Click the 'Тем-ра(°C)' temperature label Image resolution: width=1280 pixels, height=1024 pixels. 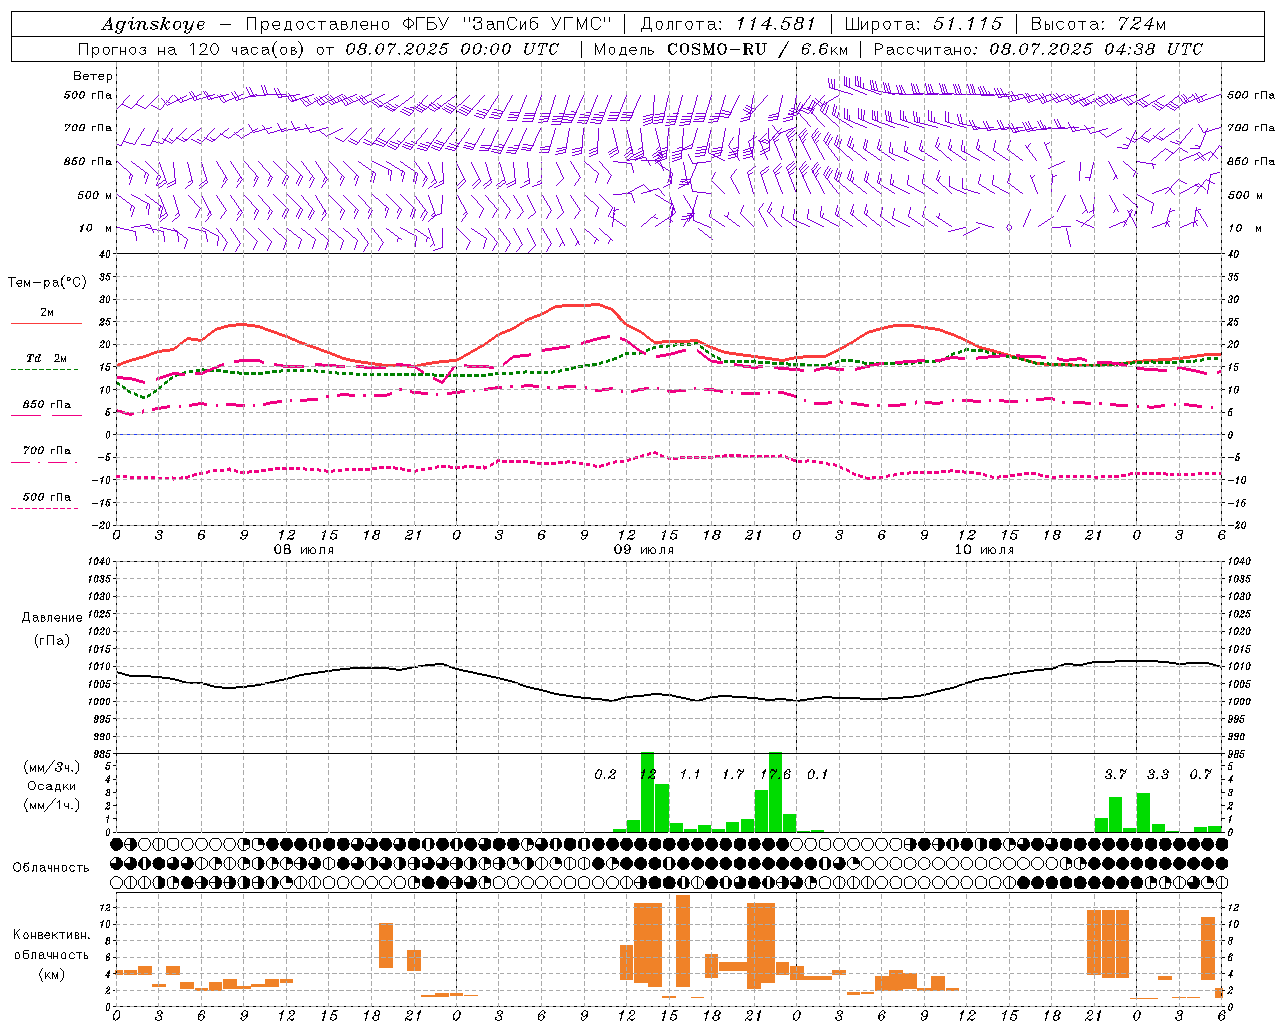click(47, 283)
